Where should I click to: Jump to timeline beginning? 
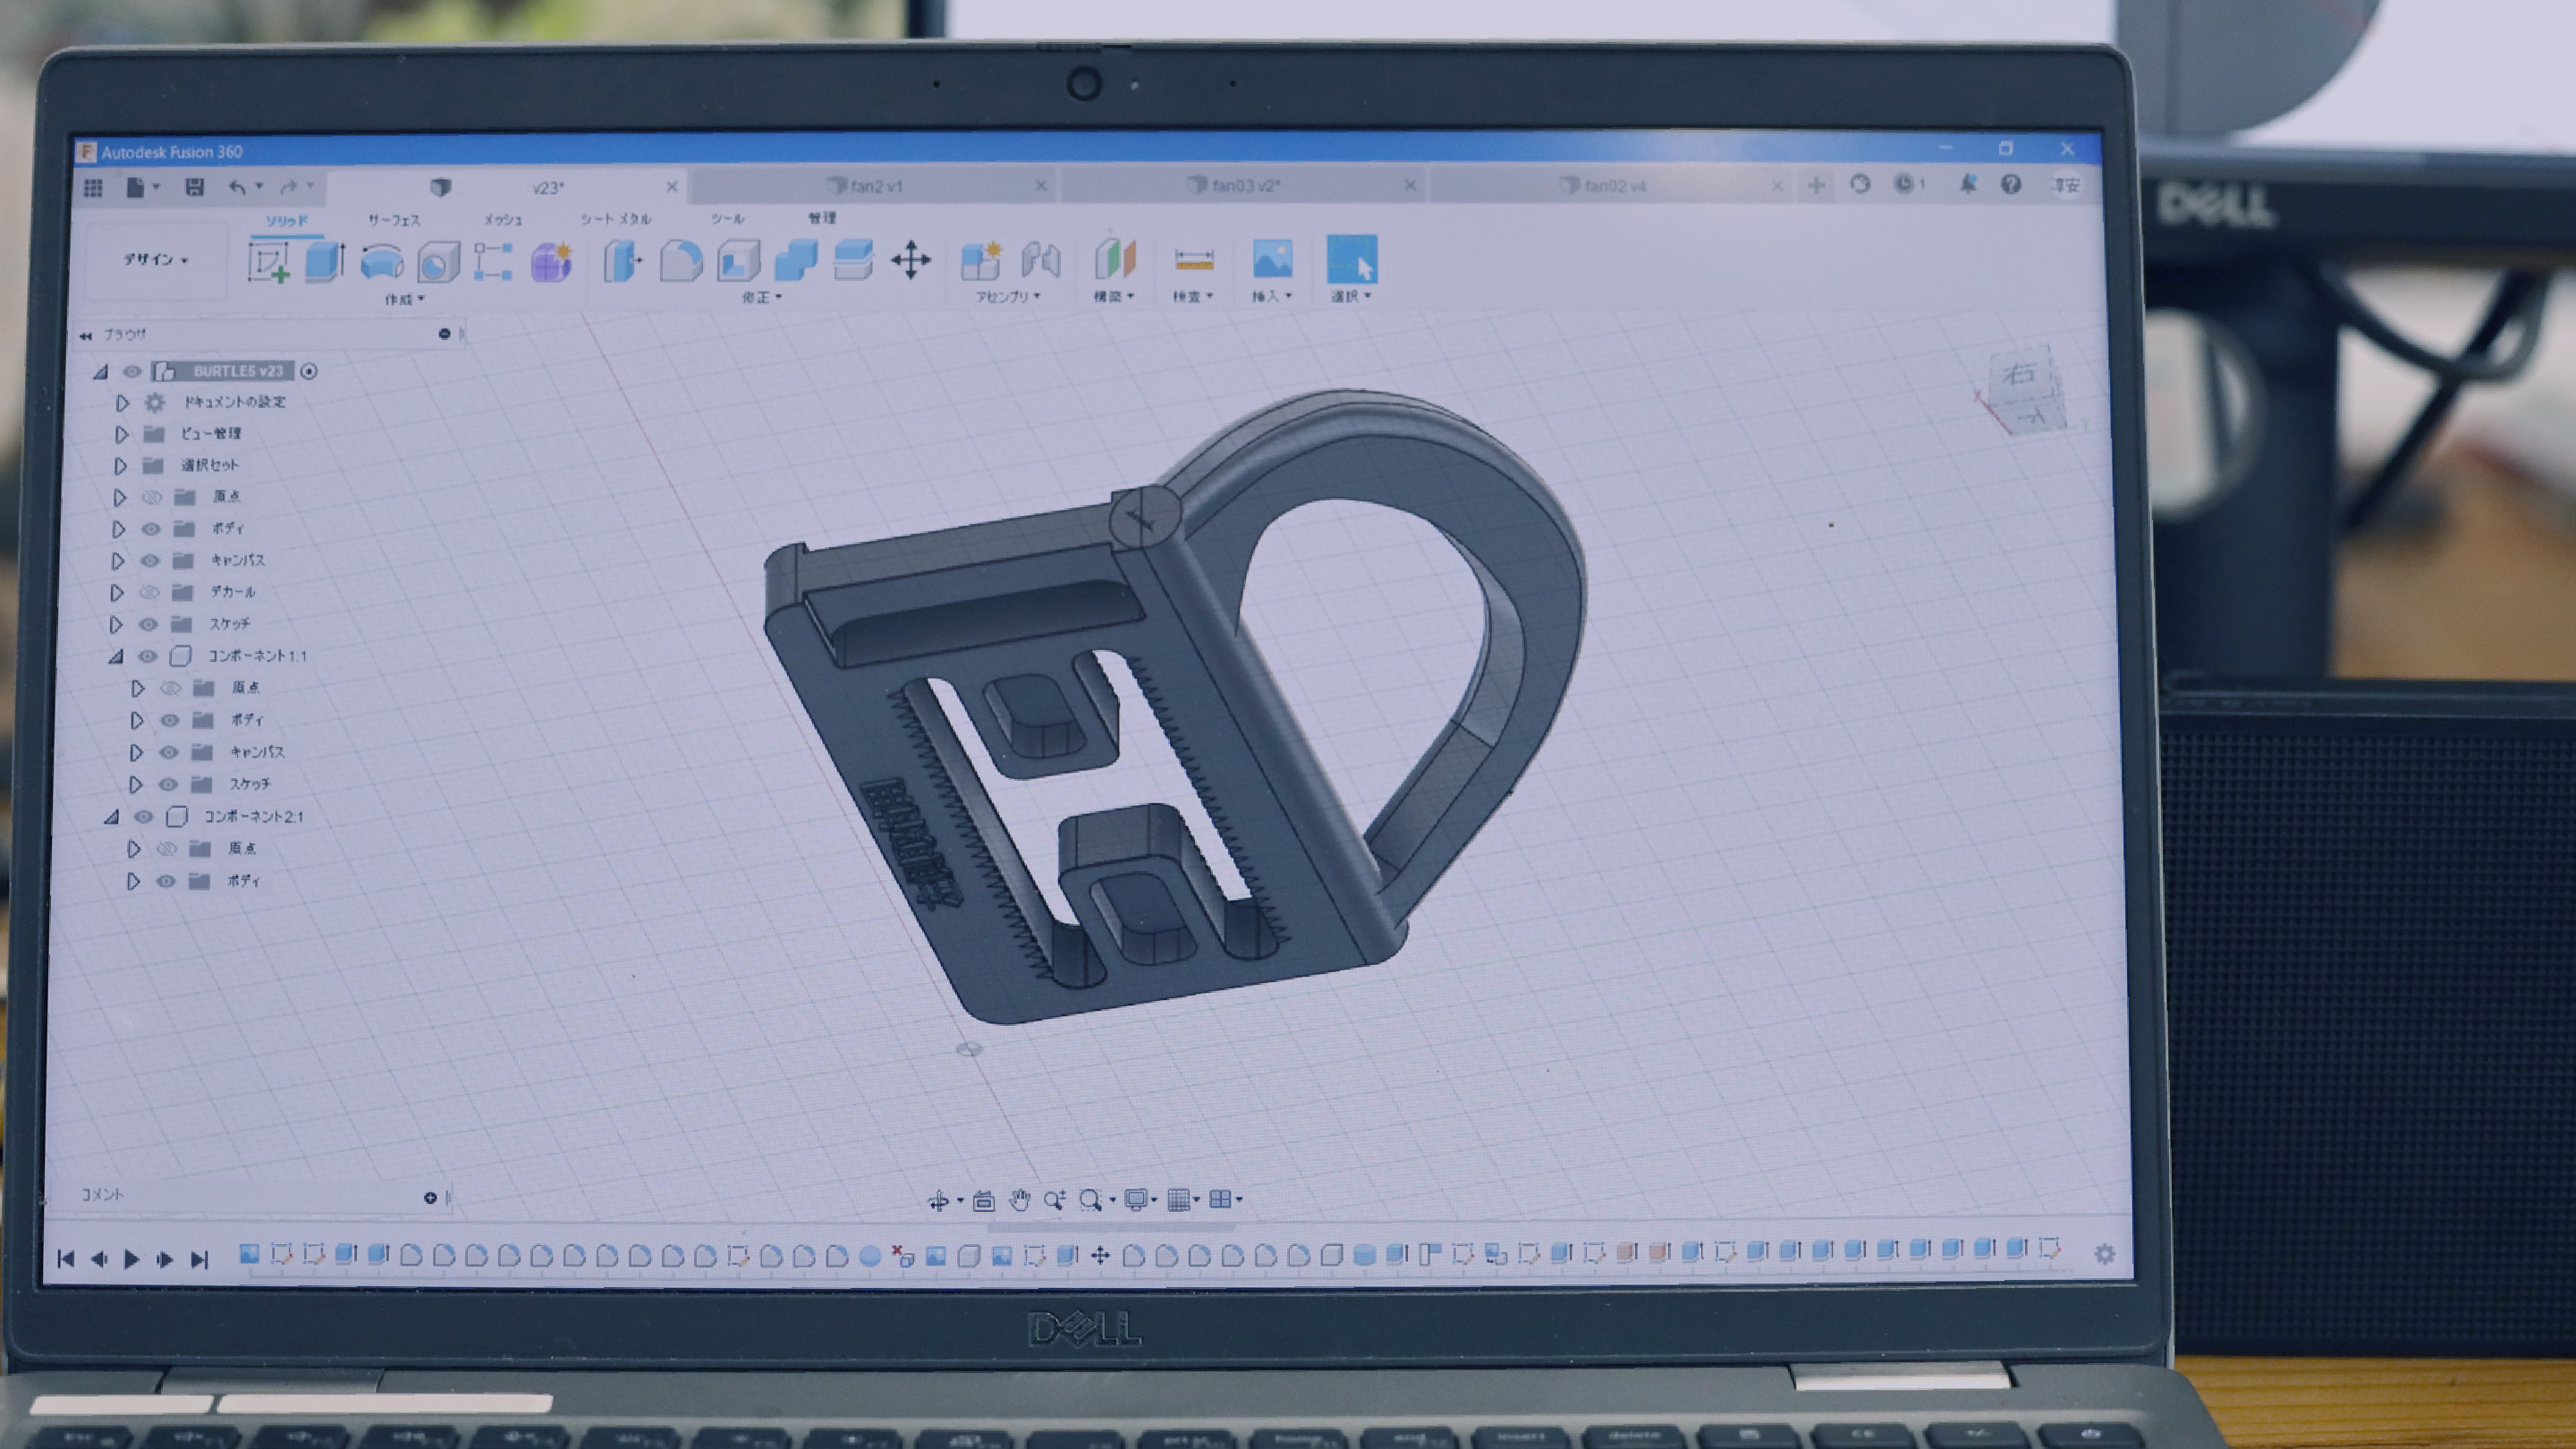point(66,1260)
